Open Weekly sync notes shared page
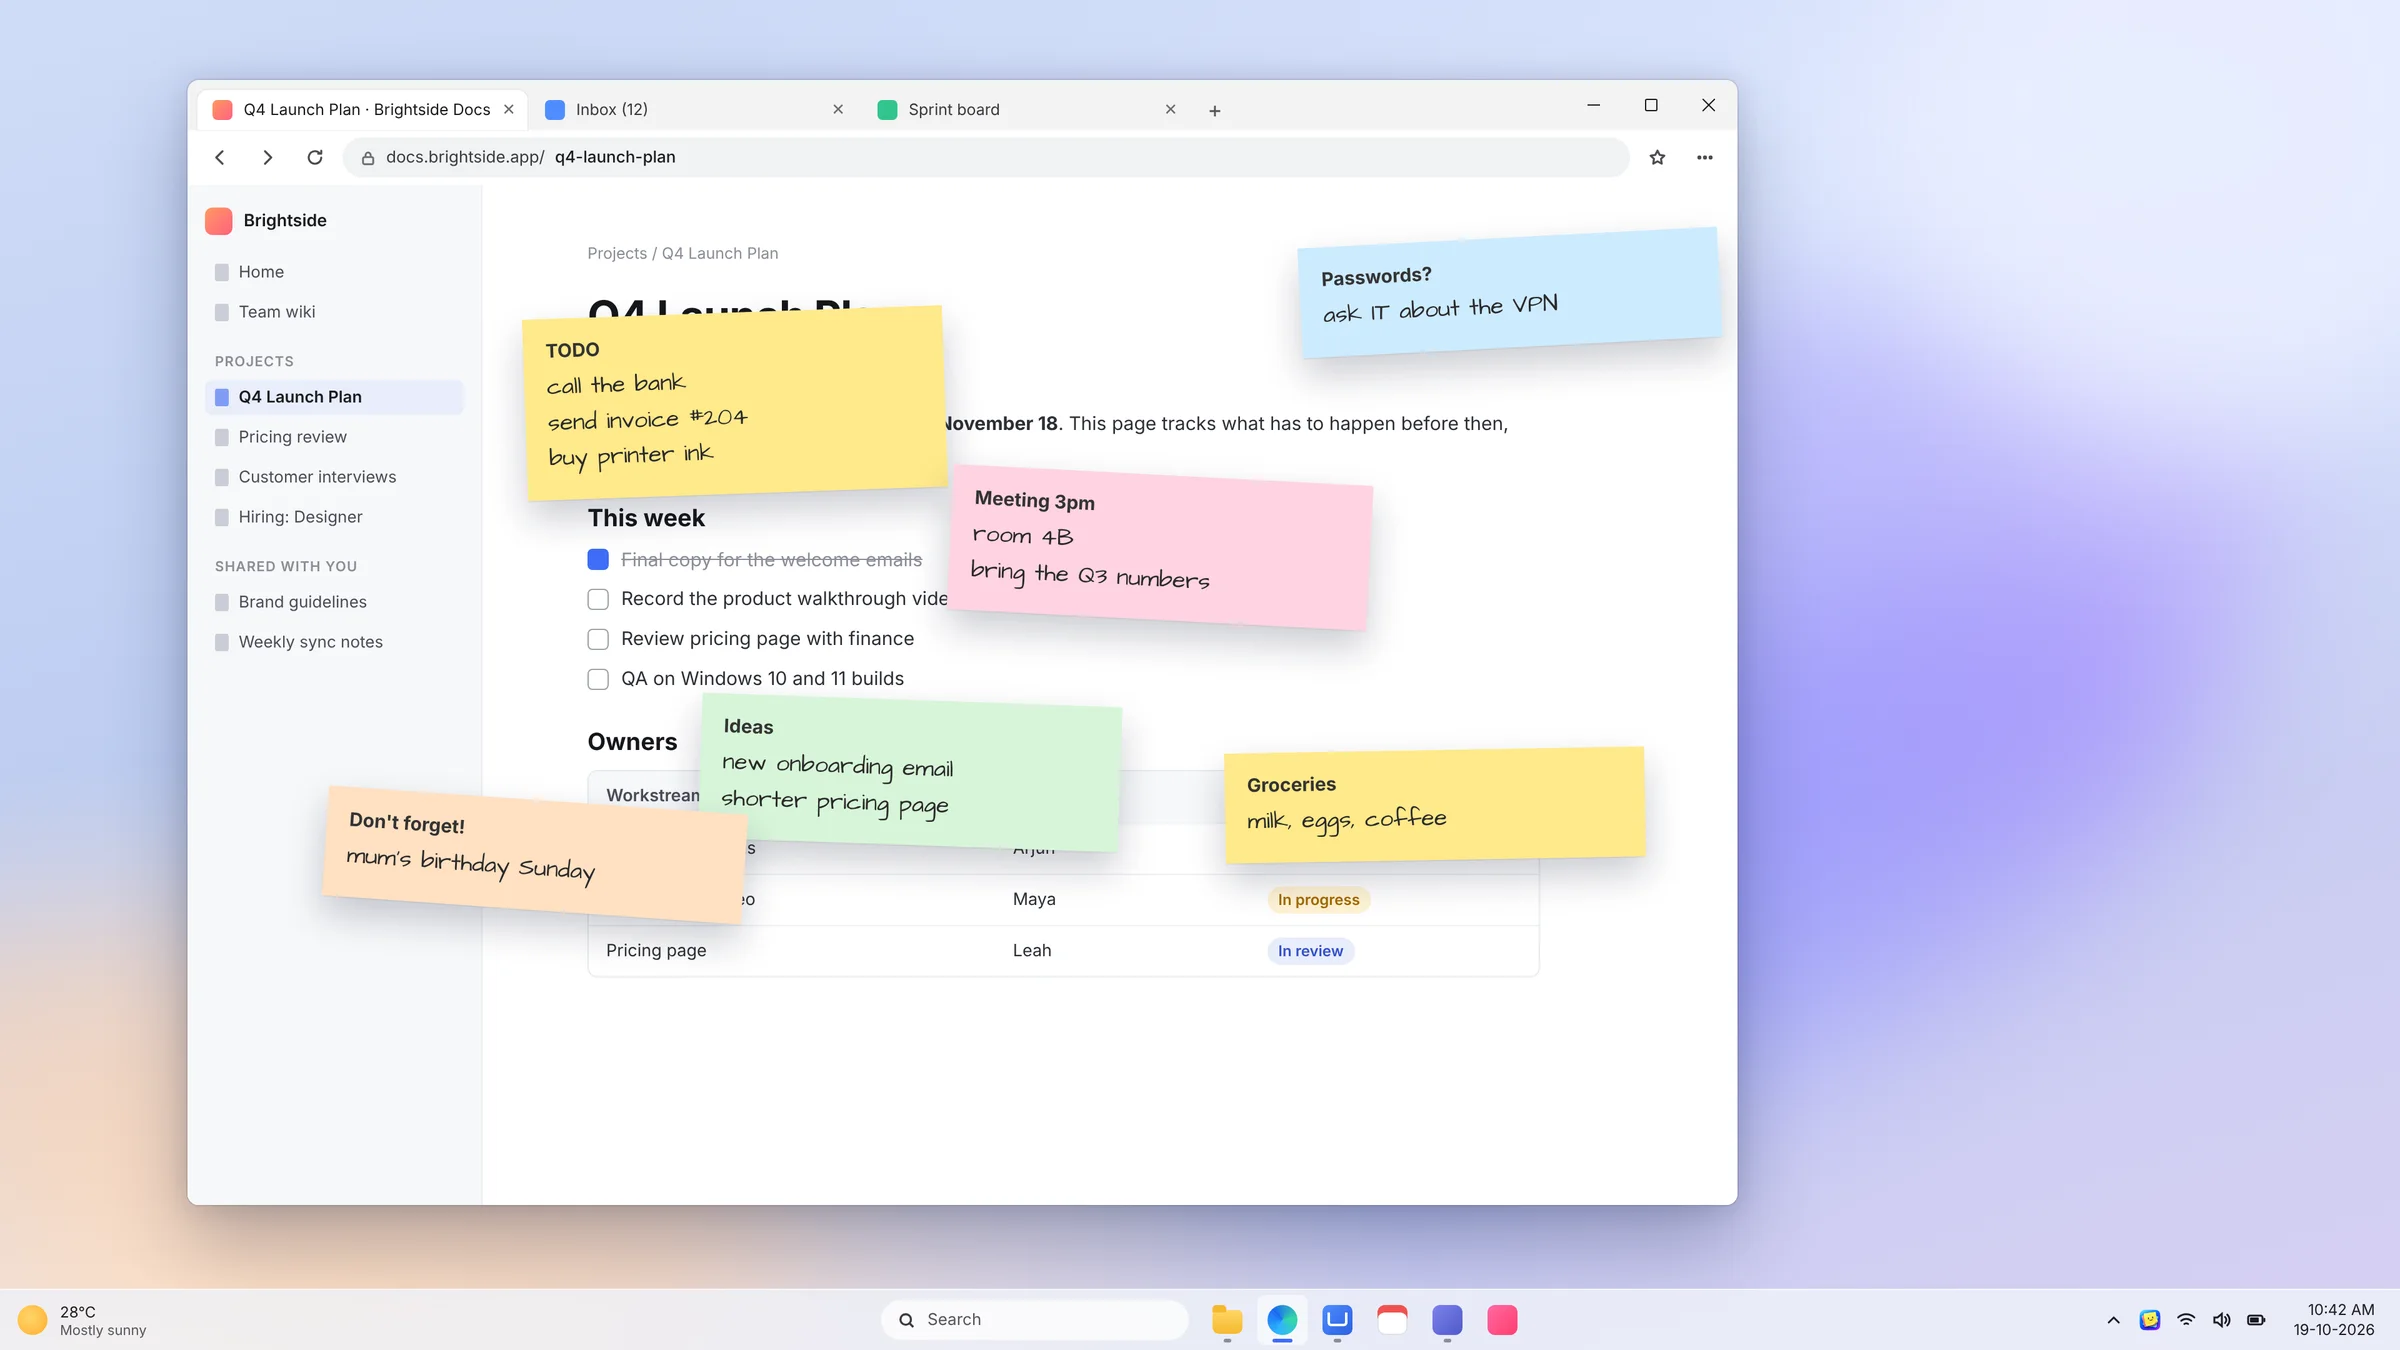Viewport: 2400px width, 1350px height. (334, 642)
